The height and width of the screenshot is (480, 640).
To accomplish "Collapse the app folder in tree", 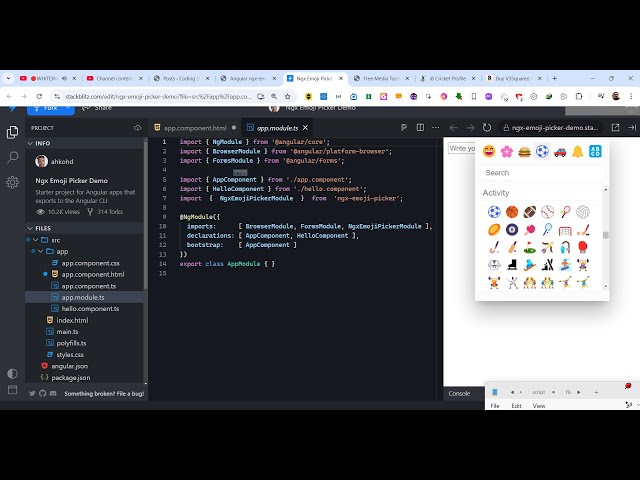I will coord(45,251).
